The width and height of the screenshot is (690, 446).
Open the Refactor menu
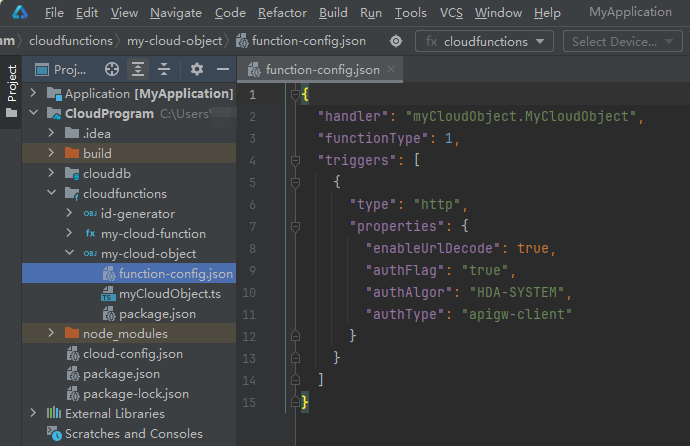[282, 13]
